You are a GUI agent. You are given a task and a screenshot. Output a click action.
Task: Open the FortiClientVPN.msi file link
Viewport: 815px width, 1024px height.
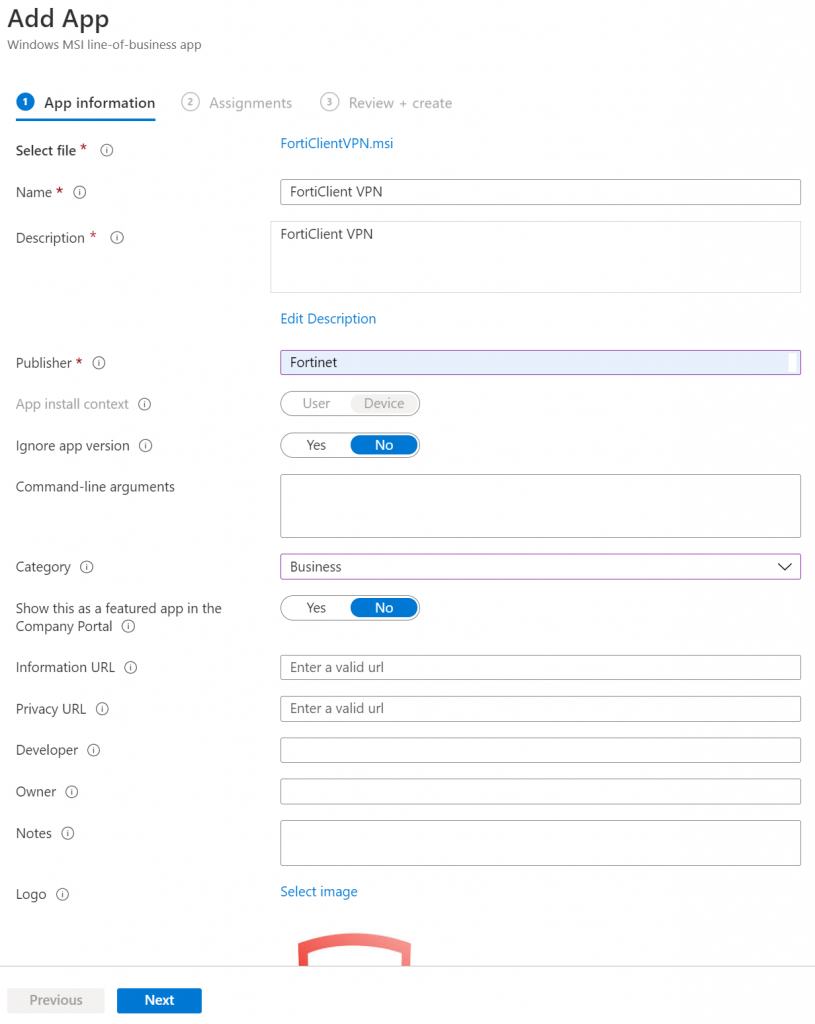coord(337,144)
